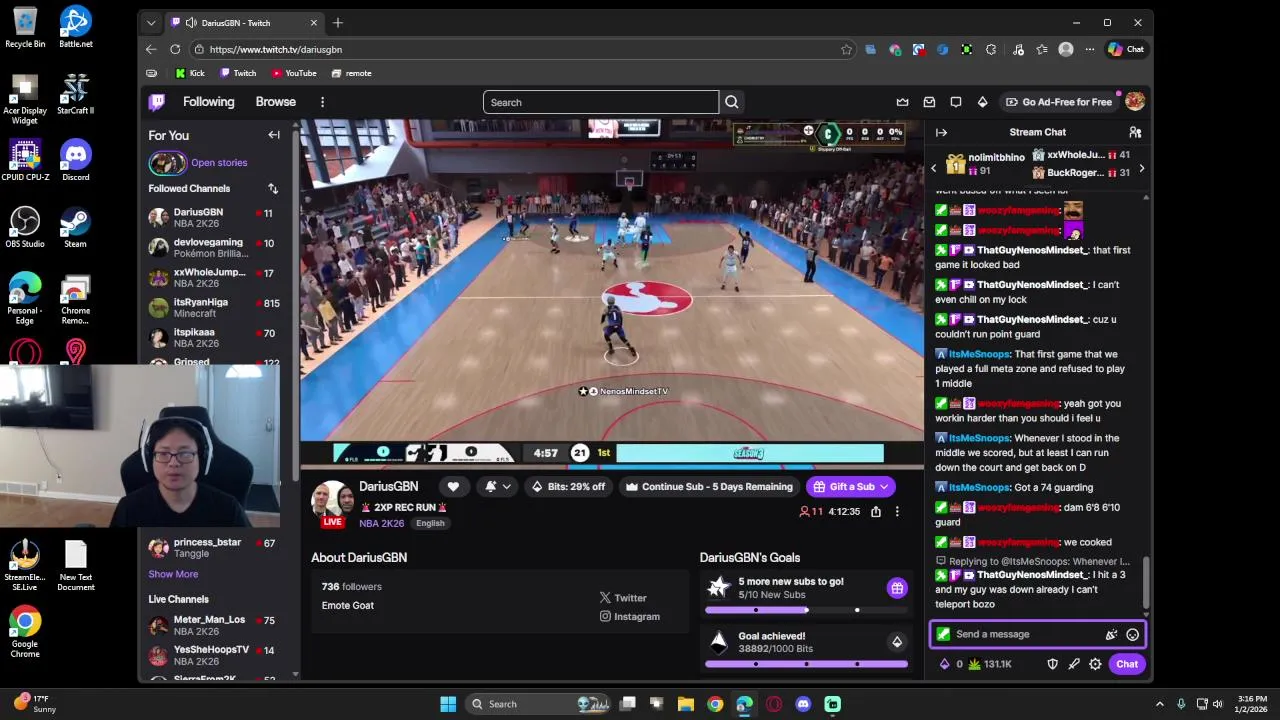Share the stream via share icon
This screenshot has width=1280, height=720.
(876, 512)
